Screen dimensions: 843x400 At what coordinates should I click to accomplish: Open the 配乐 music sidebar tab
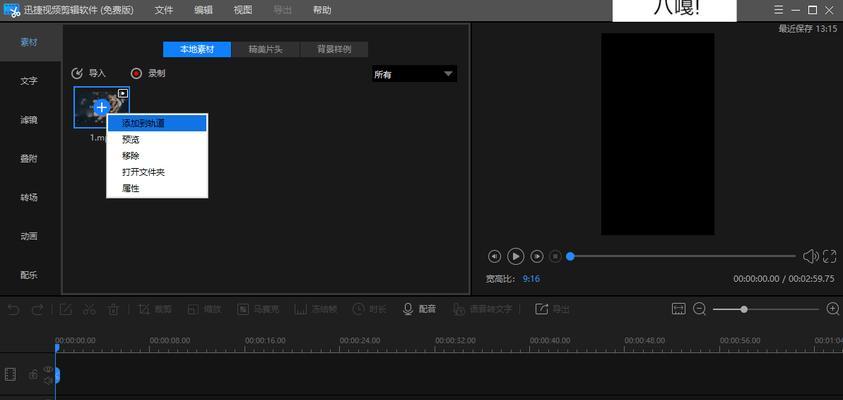tap(29, 275)
